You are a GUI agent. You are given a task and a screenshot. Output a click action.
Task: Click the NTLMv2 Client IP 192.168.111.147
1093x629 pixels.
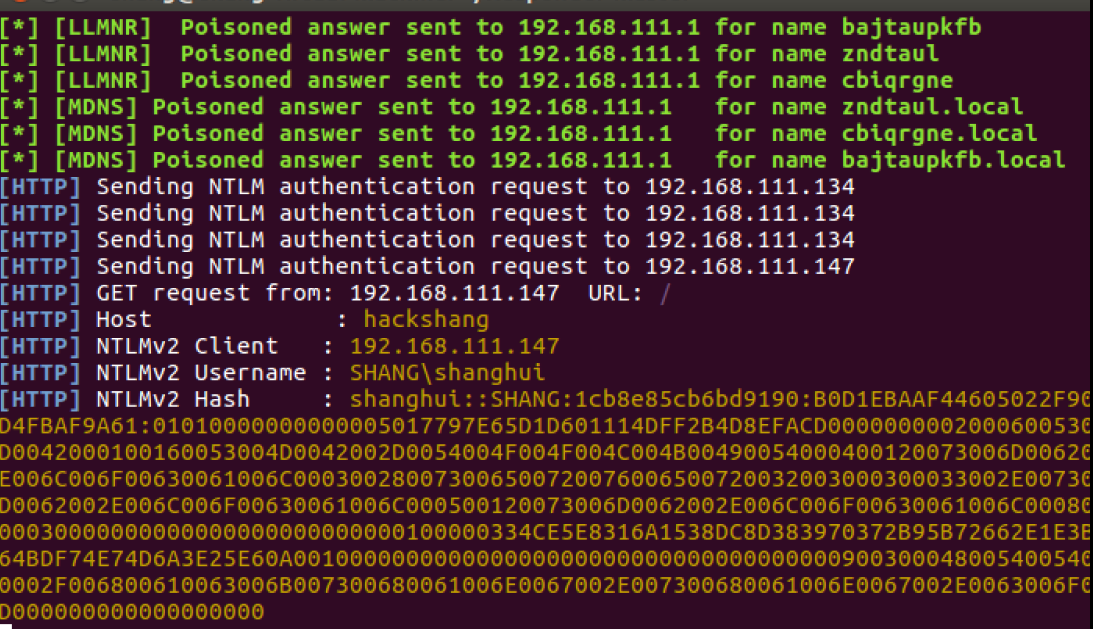[454, 347]
